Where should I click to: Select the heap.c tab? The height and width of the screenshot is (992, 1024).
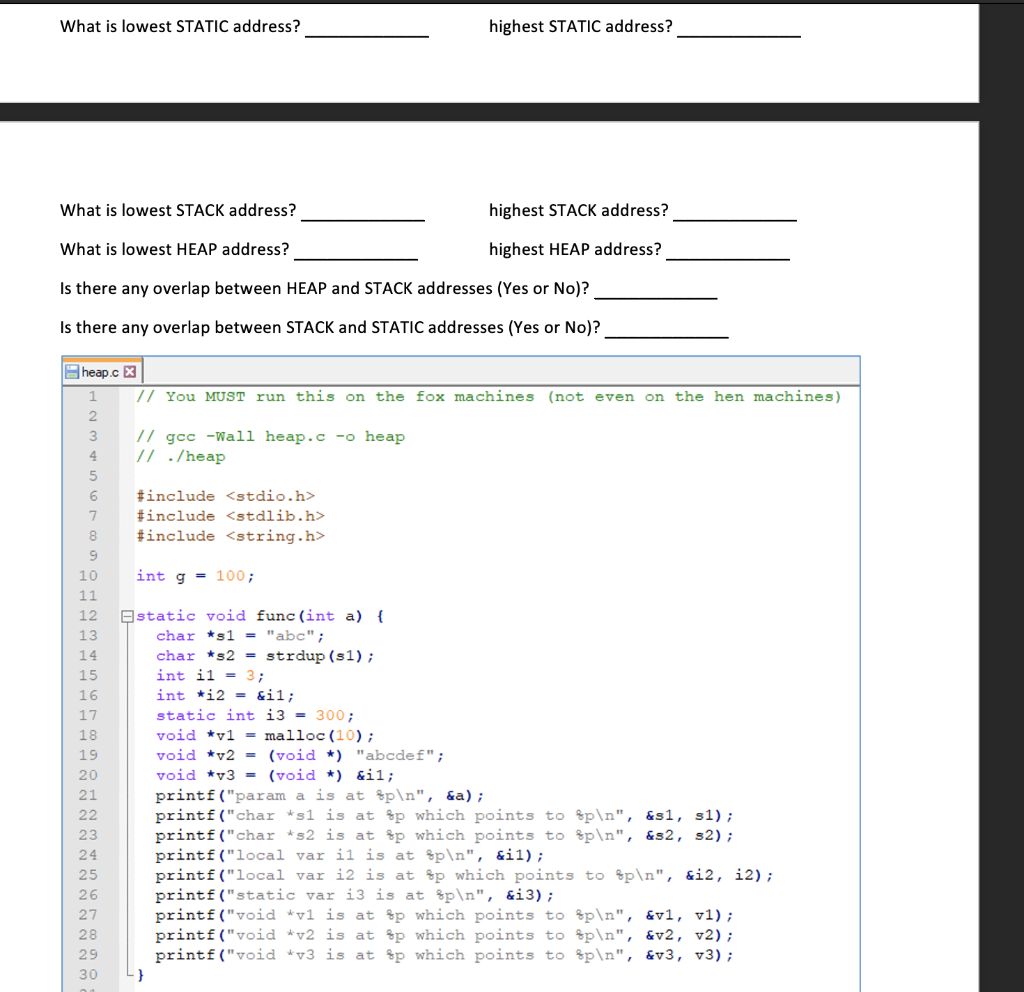(x=100, y=370)
